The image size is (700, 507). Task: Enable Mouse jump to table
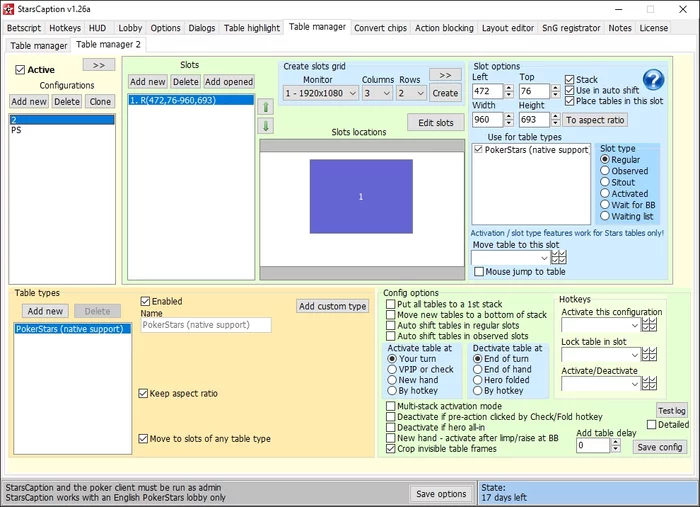(480, 271)
